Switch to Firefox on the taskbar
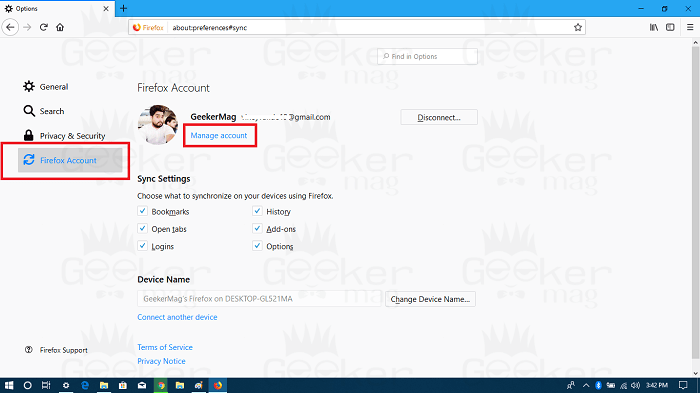The image size is (700, 393). pyautogui.click(x=218, y=385)
